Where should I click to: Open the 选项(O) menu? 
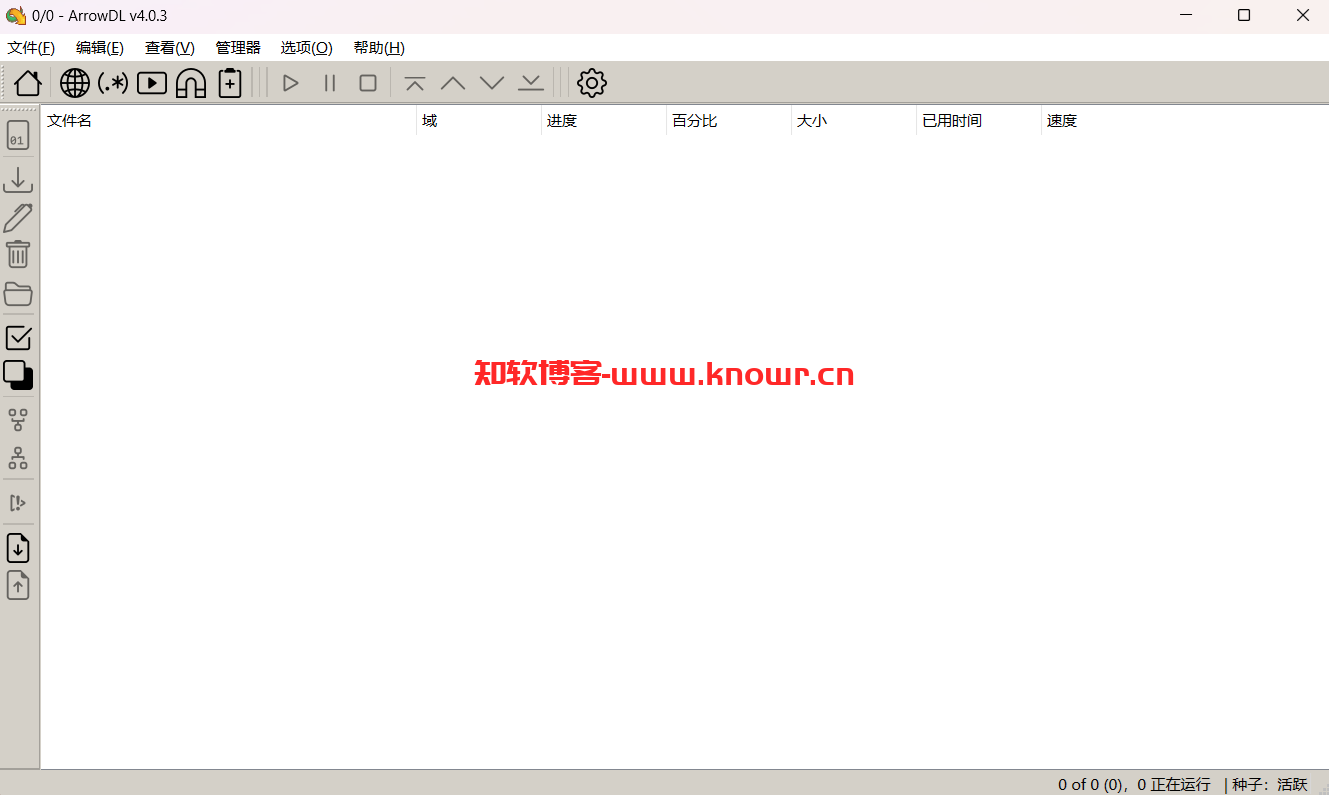[x=306, y=48]
